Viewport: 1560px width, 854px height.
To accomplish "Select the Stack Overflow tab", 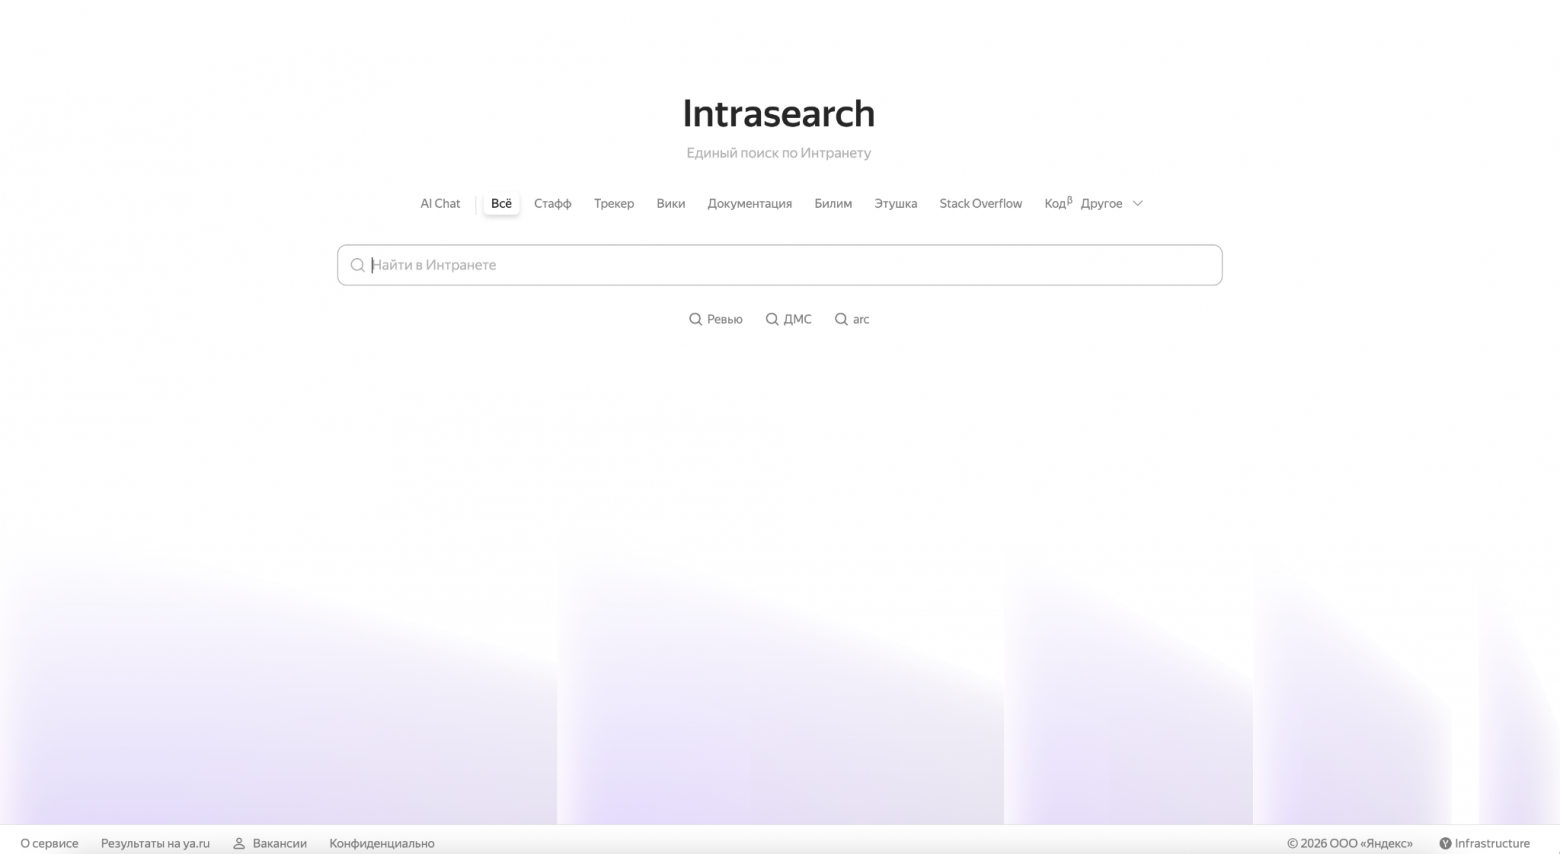I will click(980, 204).
